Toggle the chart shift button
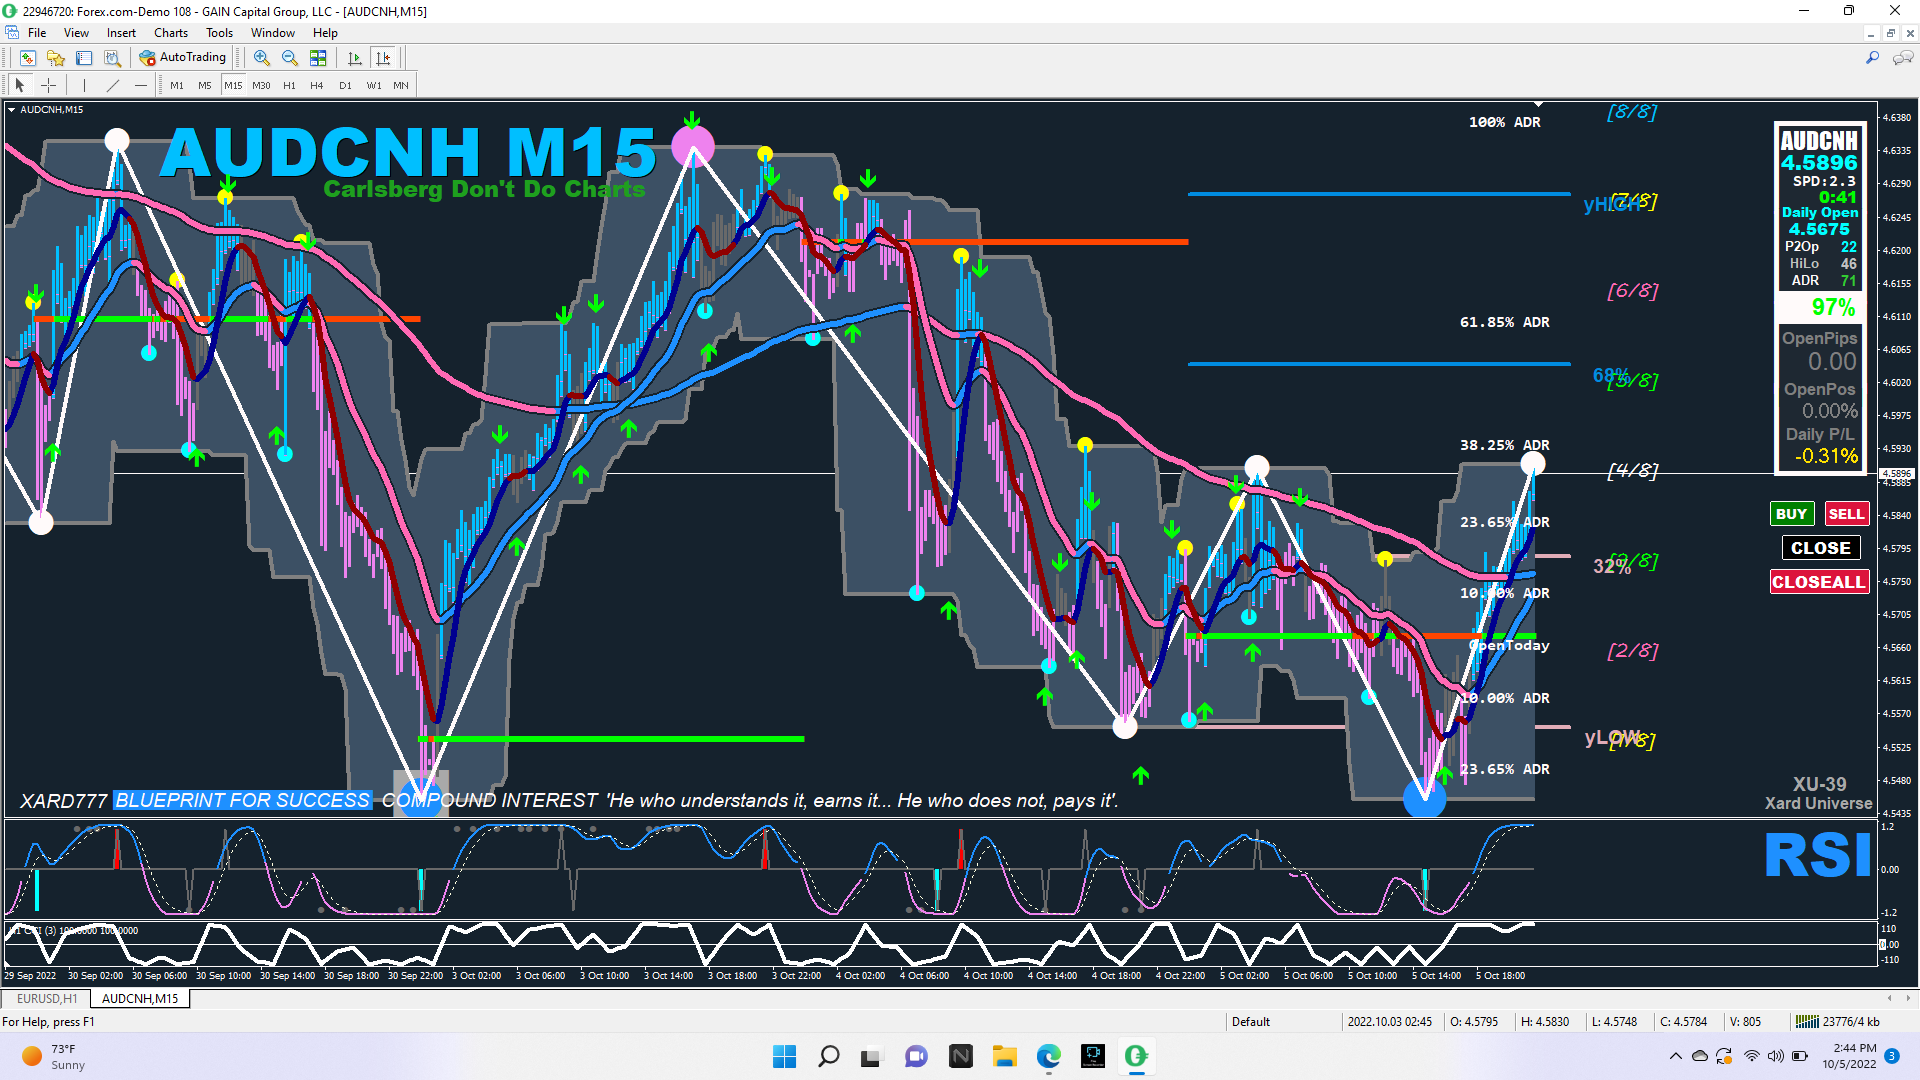The image size is (1920, 1080). tap(383, 58)
